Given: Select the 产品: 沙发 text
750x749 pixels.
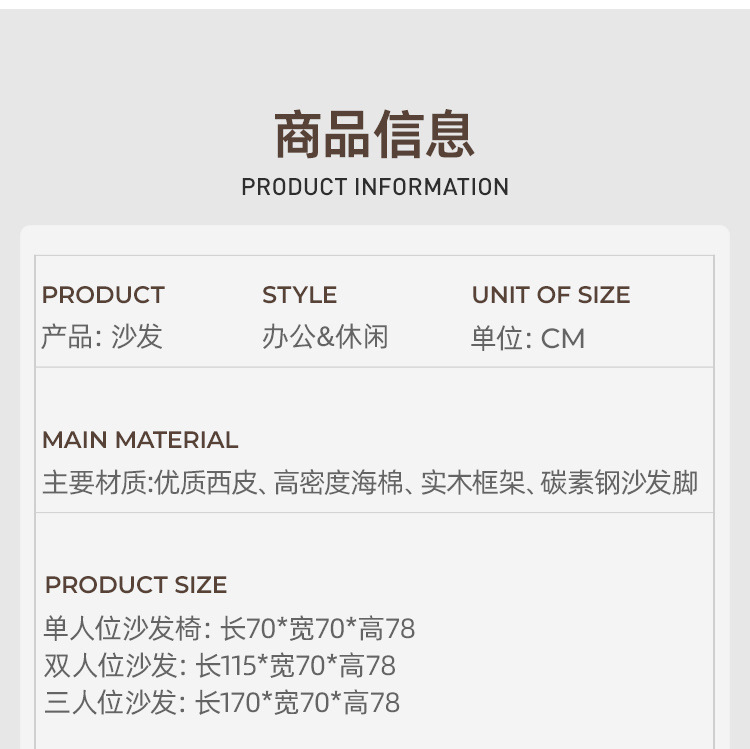Looking at the screenshot, I should click(x=101, y=337).
